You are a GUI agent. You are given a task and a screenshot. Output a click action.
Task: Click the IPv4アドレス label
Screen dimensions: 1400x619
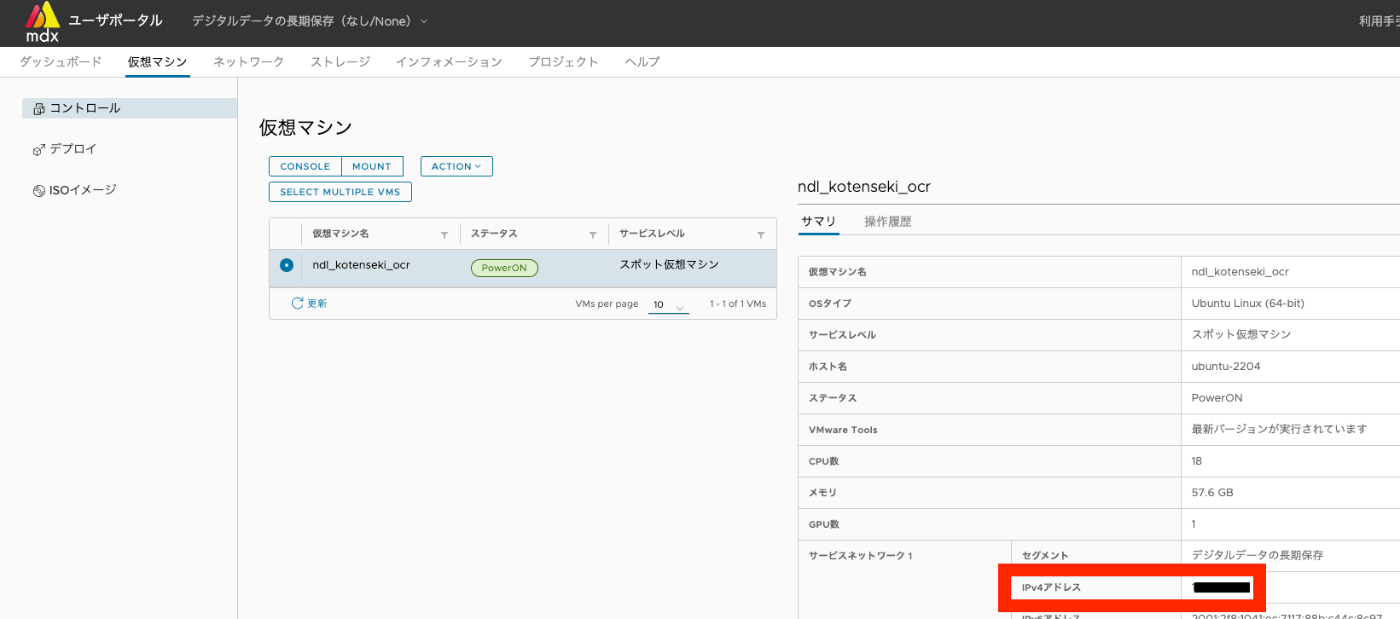1051,588
